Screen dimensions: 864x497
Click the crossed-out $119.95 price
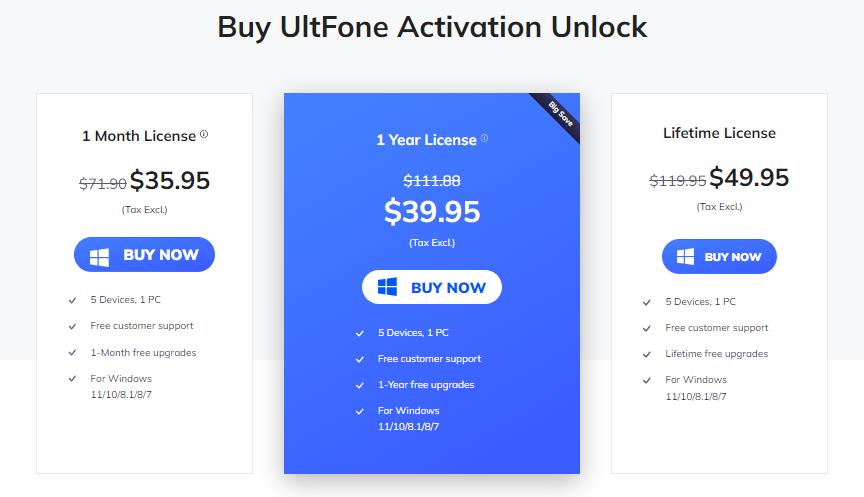coord(678,181)
